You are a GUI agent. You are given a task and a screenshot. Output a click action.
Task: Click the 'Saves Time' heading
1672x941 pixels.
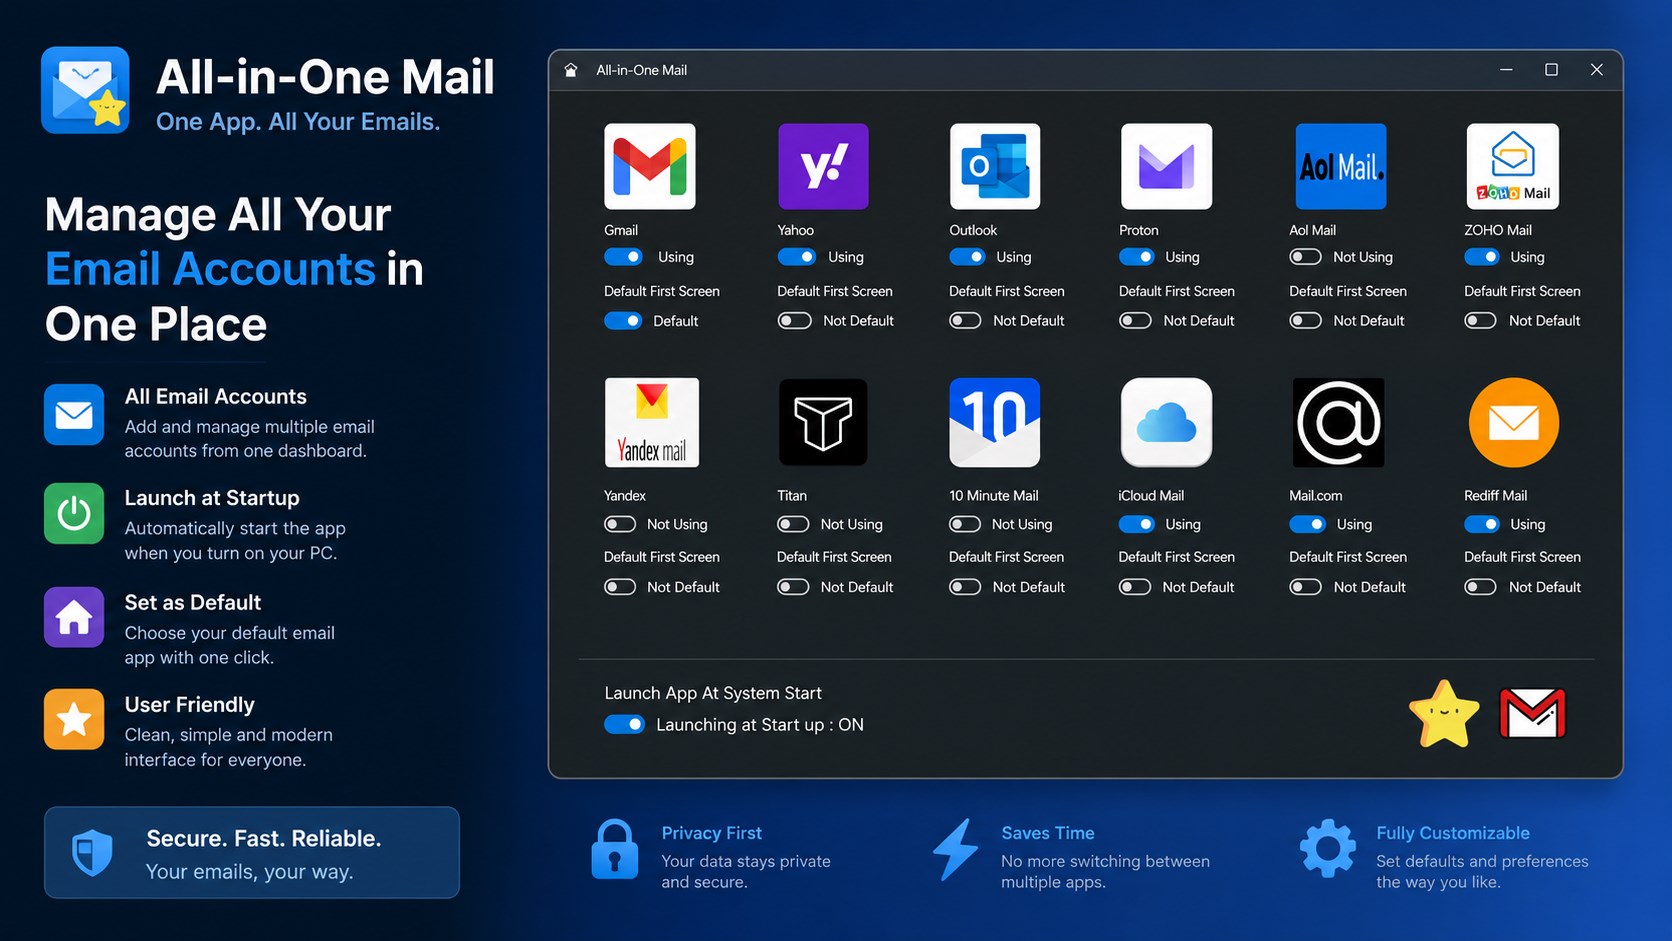[1048, 833]
